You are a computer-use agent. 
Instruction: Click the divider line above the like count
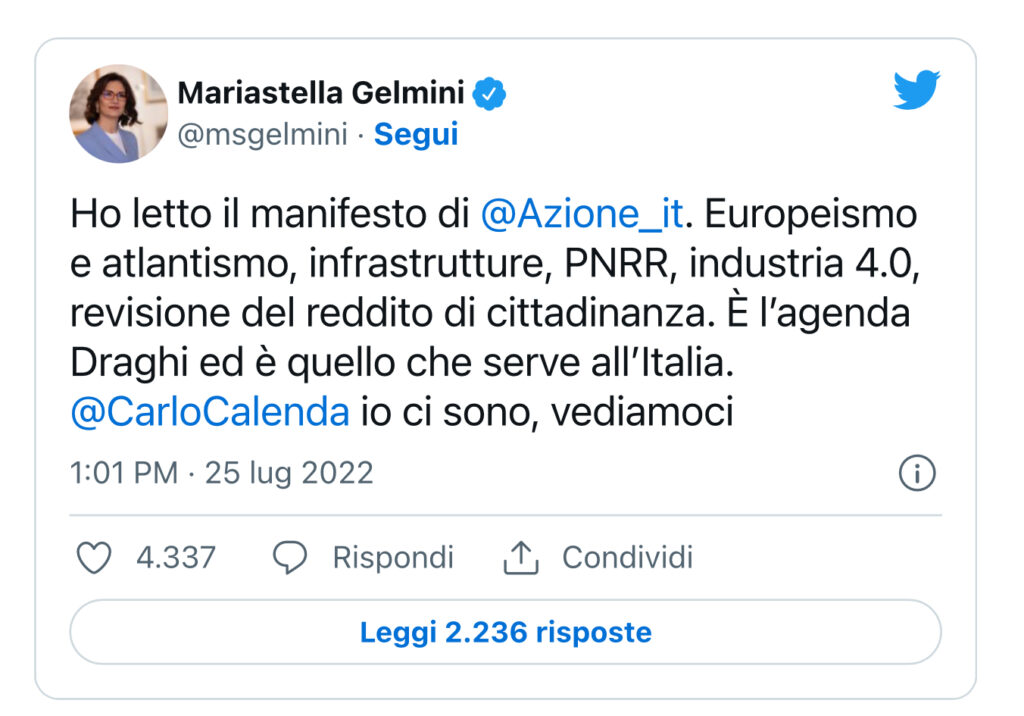click(505, 515)
